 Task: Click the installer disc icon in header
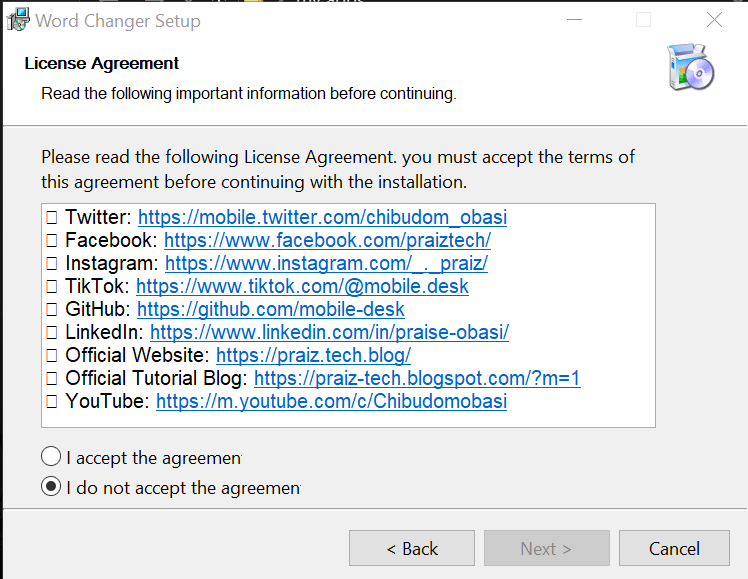click(691, 68)
